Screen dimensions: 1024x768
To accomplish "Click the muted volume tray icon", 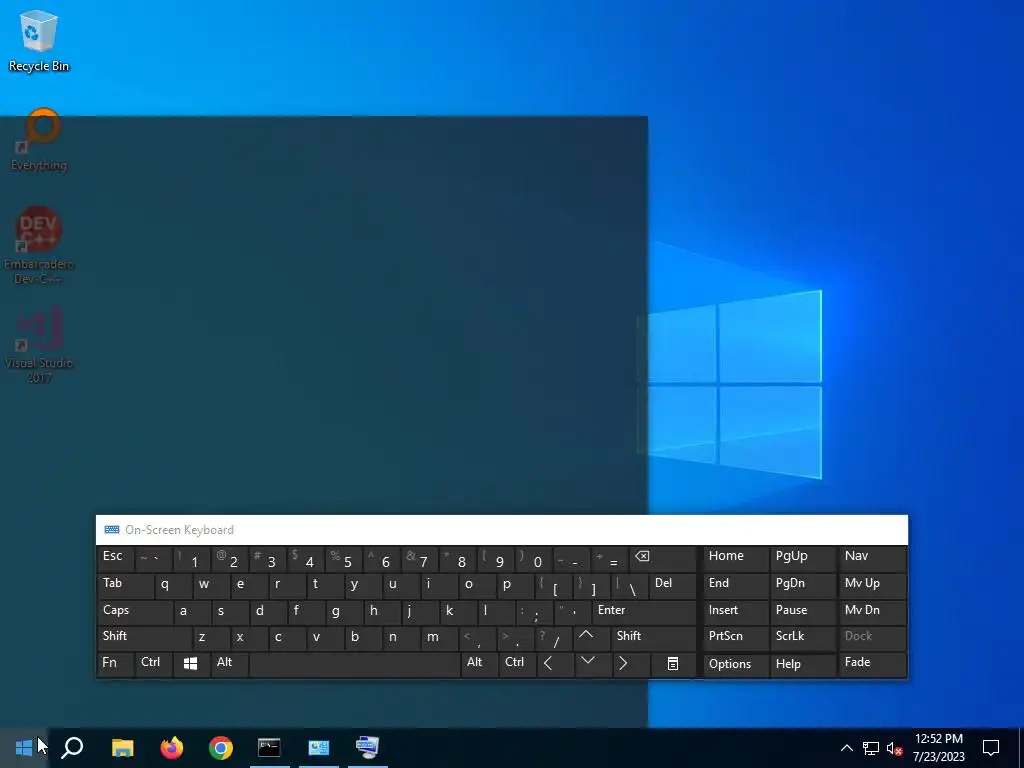I will pos(894,748).
